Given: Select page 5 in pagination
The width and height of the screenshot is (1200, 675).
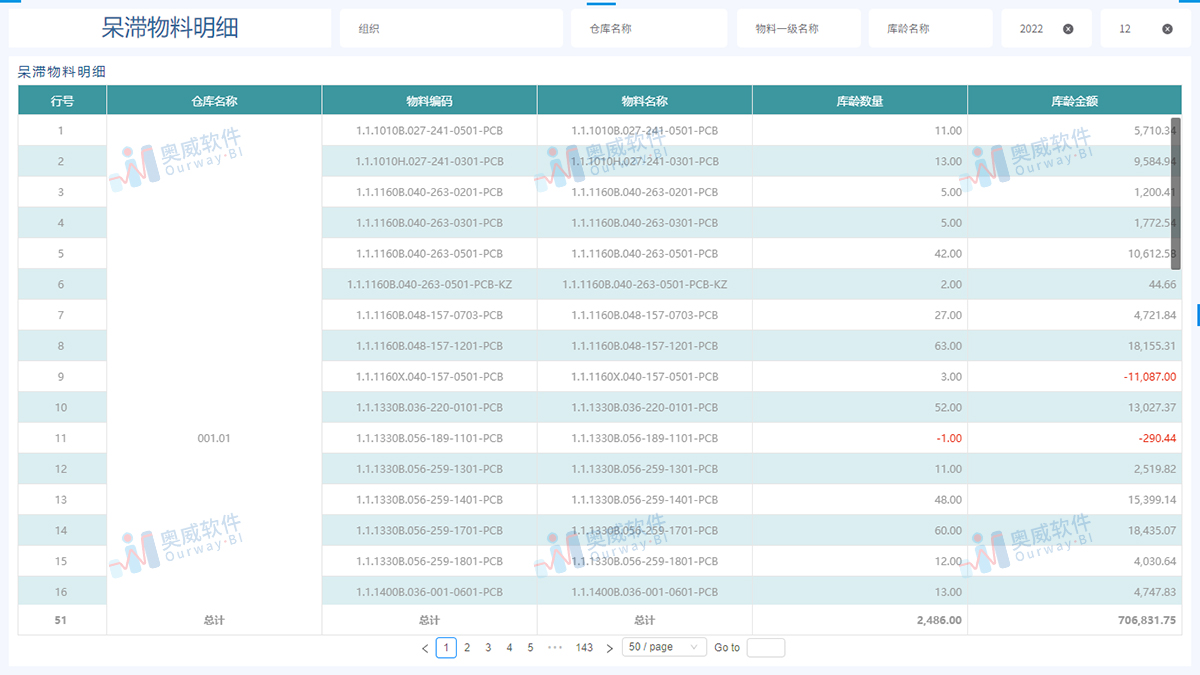Looking at the screenshot, I should pos(529,647).
